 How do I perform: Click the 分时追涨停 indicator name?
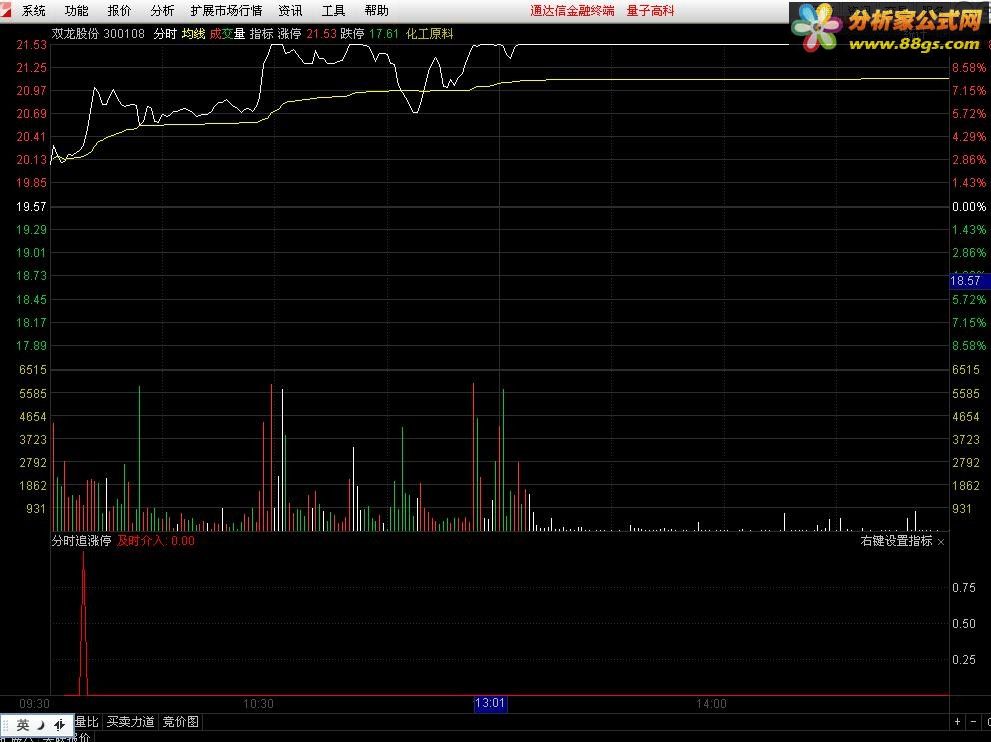pos(81,541)
